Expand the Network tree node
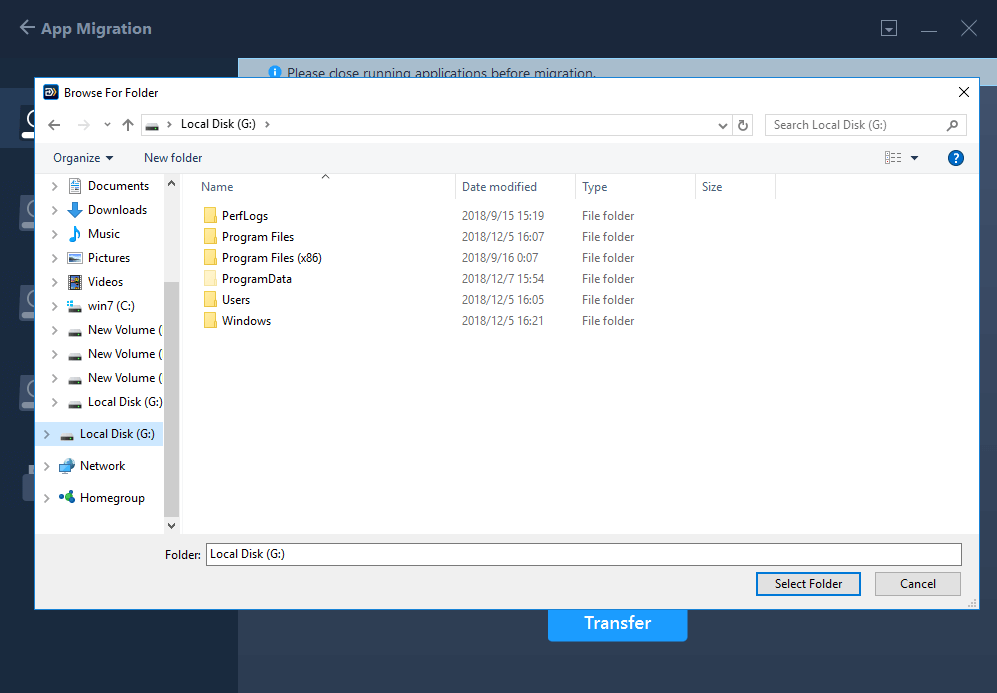 pos(46,466)
